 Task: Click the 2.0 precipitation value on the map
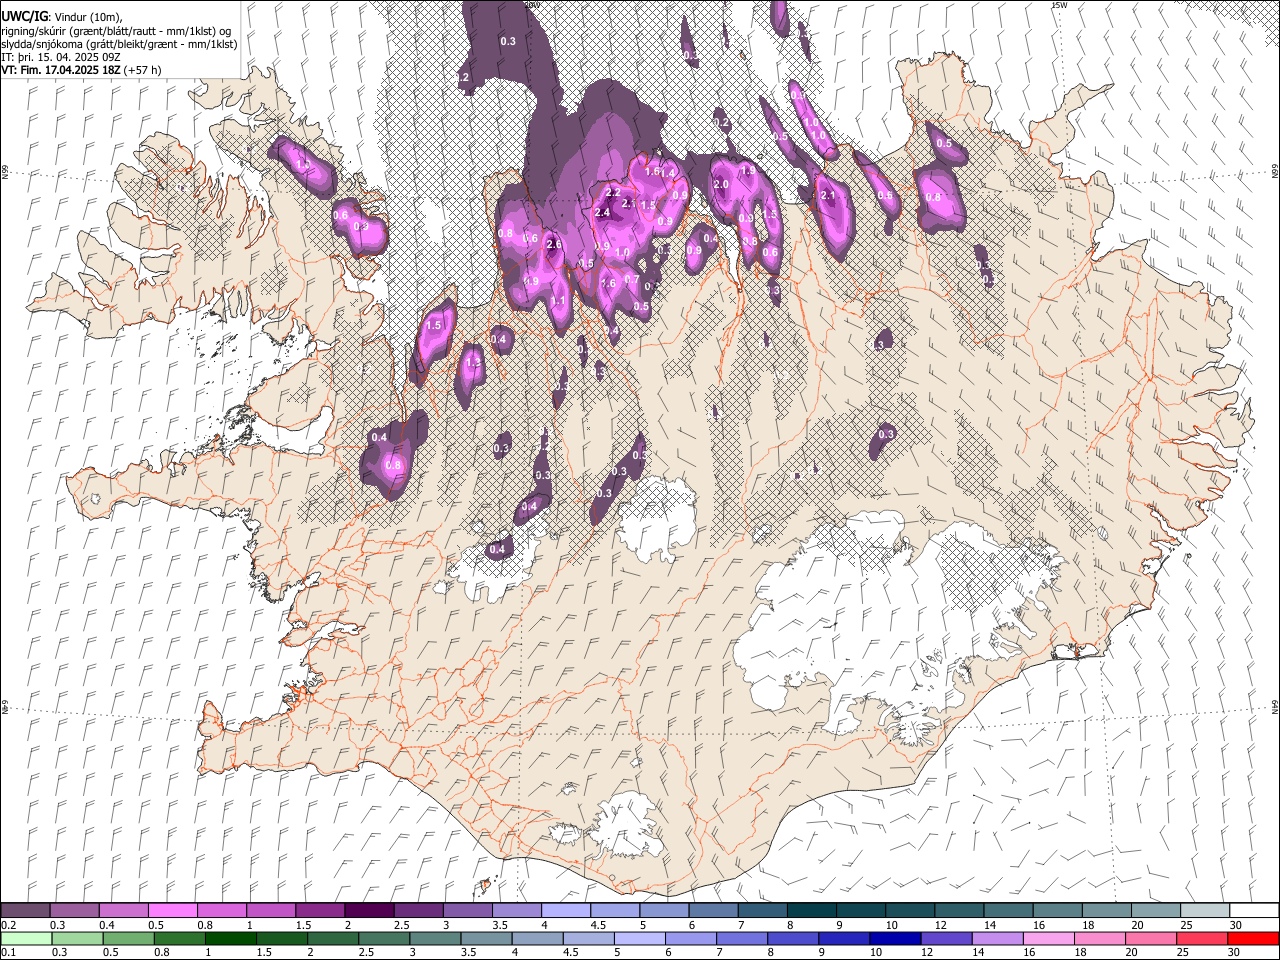coord(720,184)
